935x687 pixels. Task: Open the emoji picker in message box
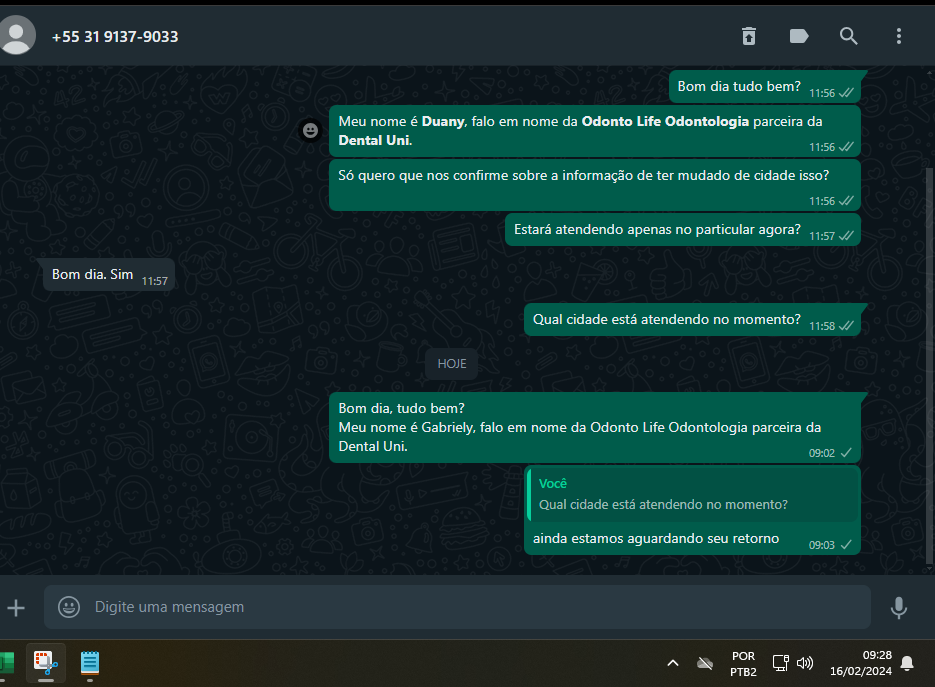click(69, 607)
